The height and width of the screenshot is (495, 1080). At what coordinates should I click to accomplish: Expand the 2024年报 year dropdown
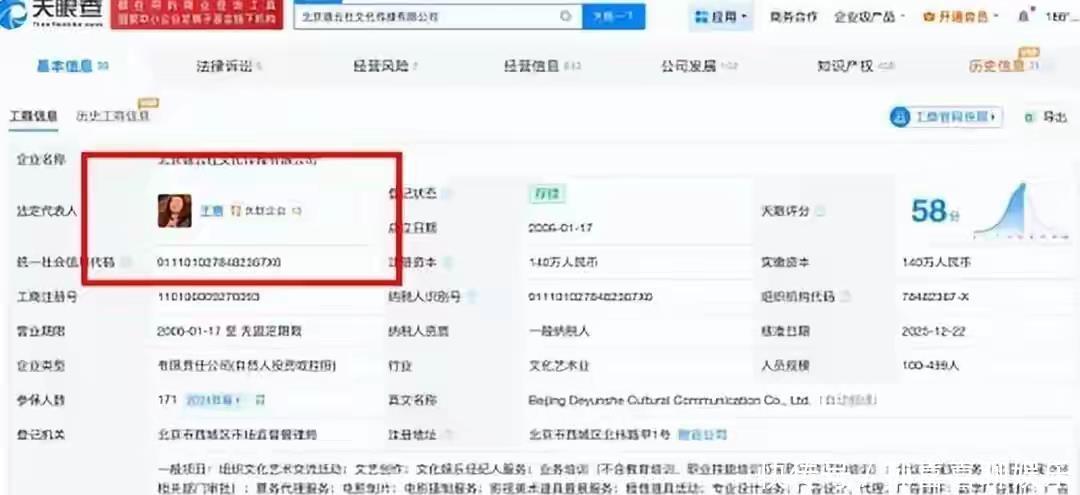213,400
